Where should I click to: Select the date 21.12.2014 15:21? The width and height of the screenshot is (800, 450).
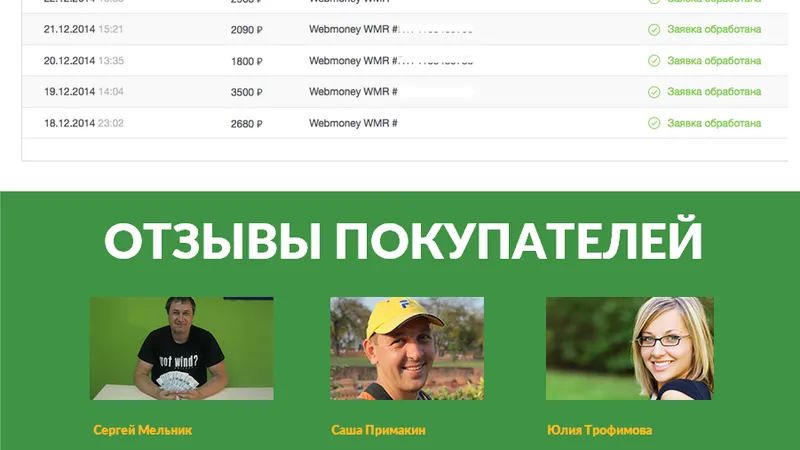[x=84, y=29]
